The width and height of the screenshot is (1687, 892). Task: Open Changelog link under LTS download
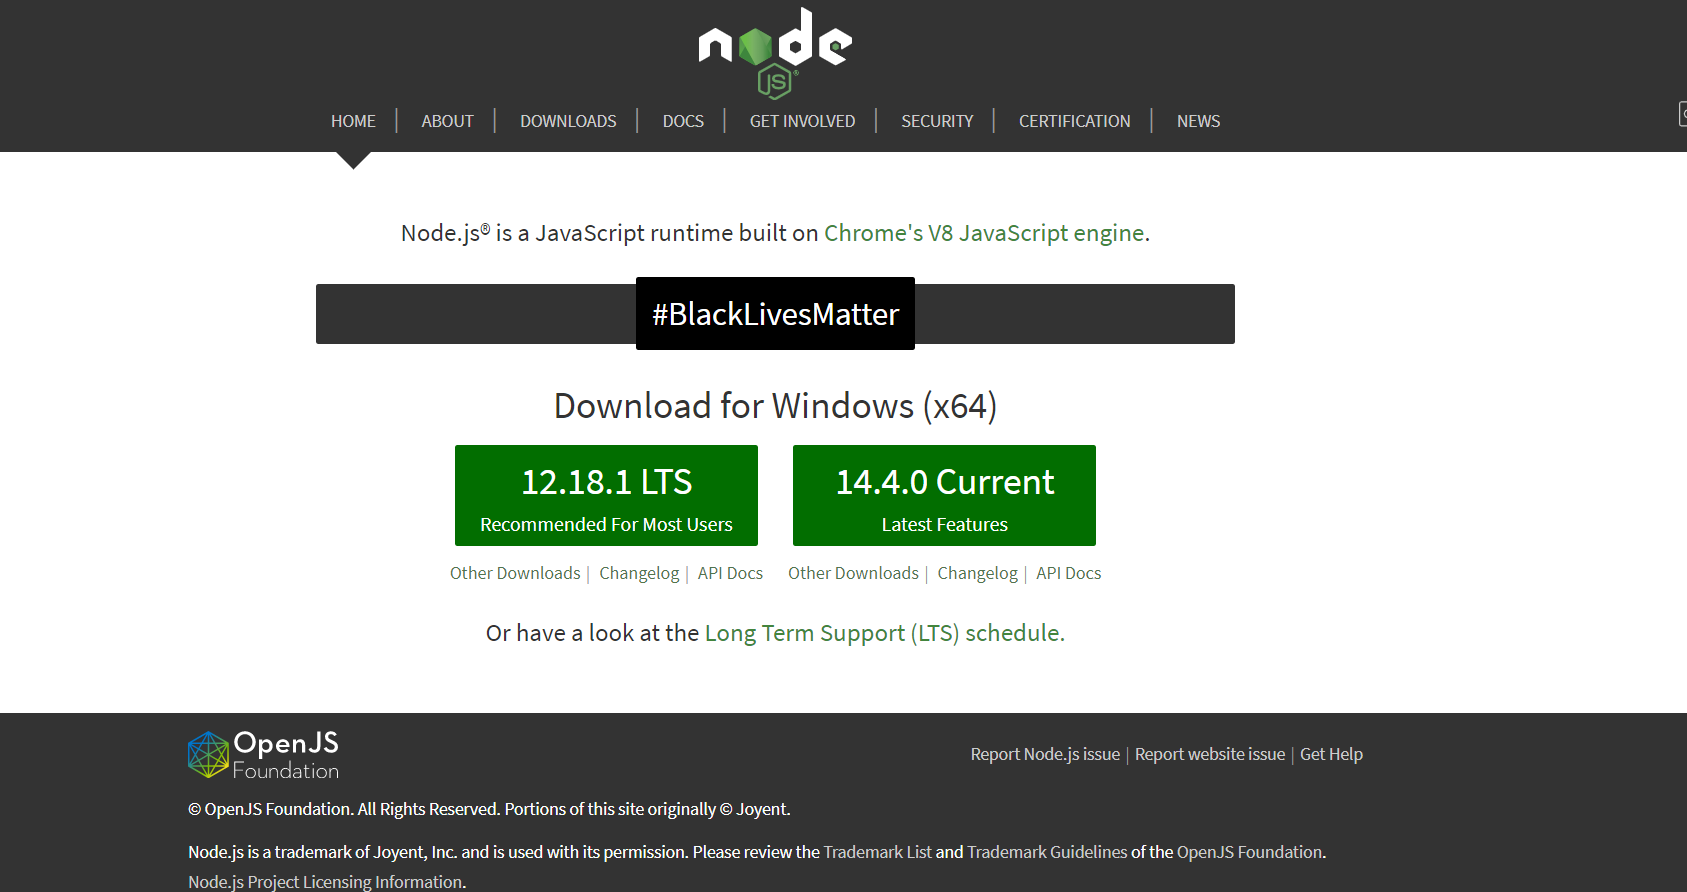pyautogui.click(x=639, y=573)
